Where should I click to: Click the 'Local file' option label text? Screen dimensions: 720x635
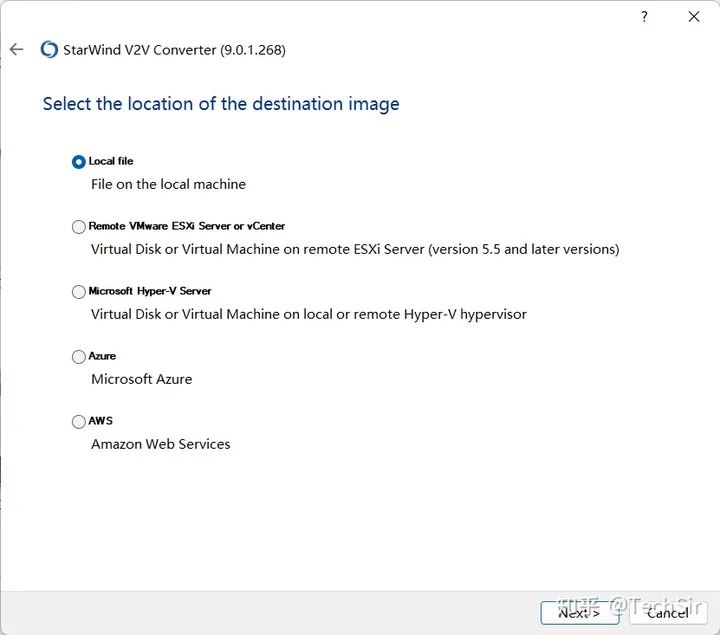pyautogui.click(x=111, y=161)
